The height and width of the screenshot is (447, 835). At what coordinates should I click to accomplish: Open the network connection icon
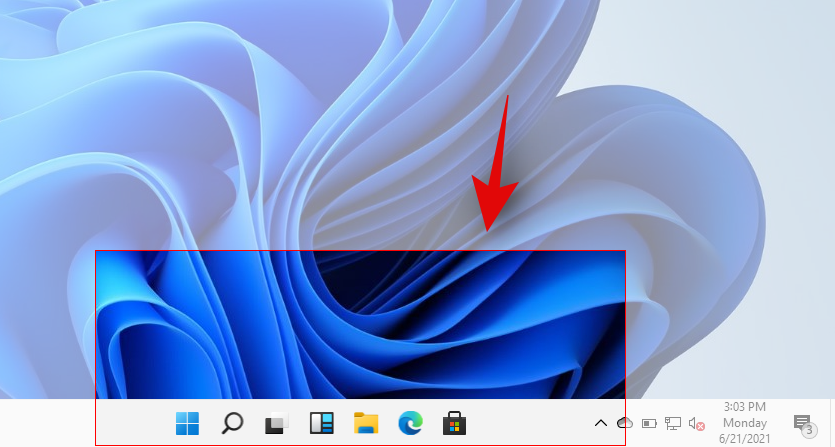click(673, 424)
